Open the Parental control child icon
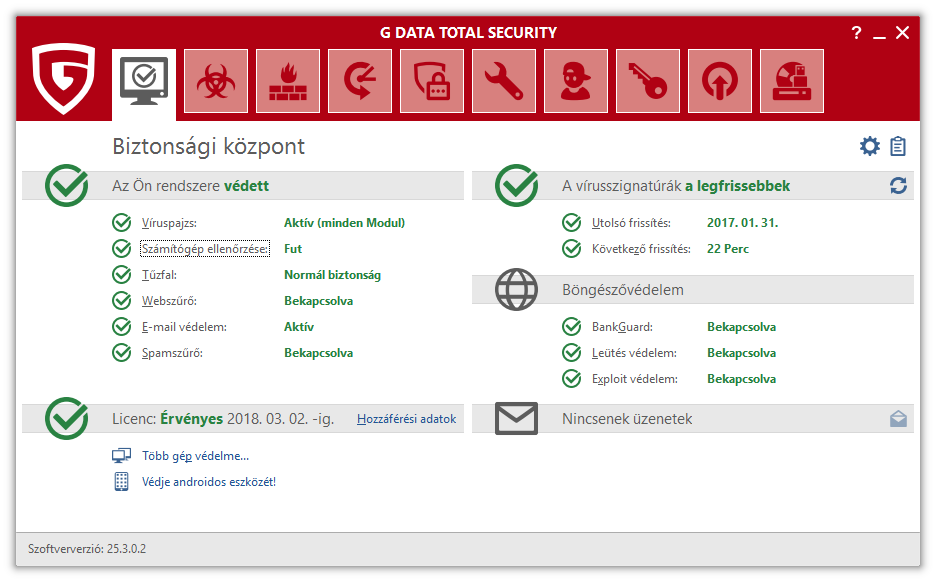This screenshot has width=936, height=582. 576,81
